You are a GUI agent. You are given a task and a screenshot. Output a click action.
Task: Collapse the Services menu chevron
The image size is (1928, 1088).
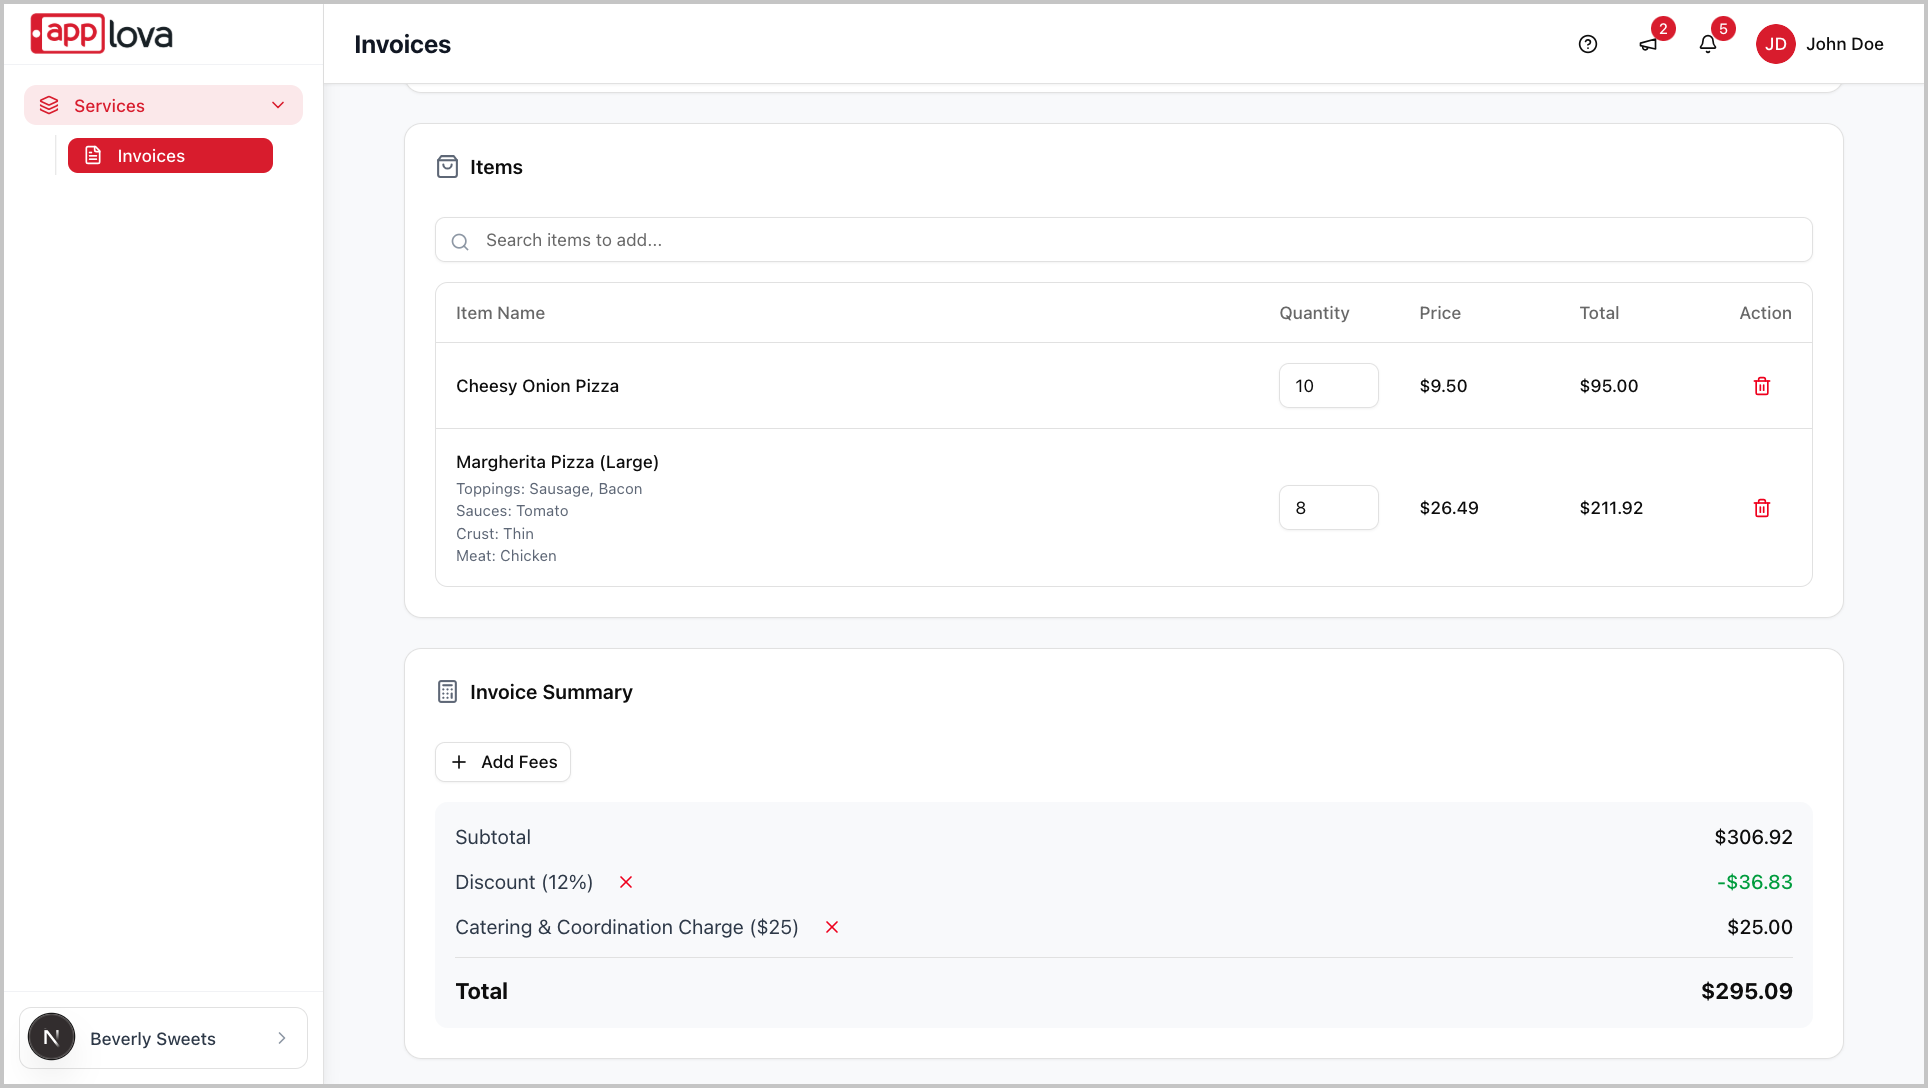click(x=278, y=105)
